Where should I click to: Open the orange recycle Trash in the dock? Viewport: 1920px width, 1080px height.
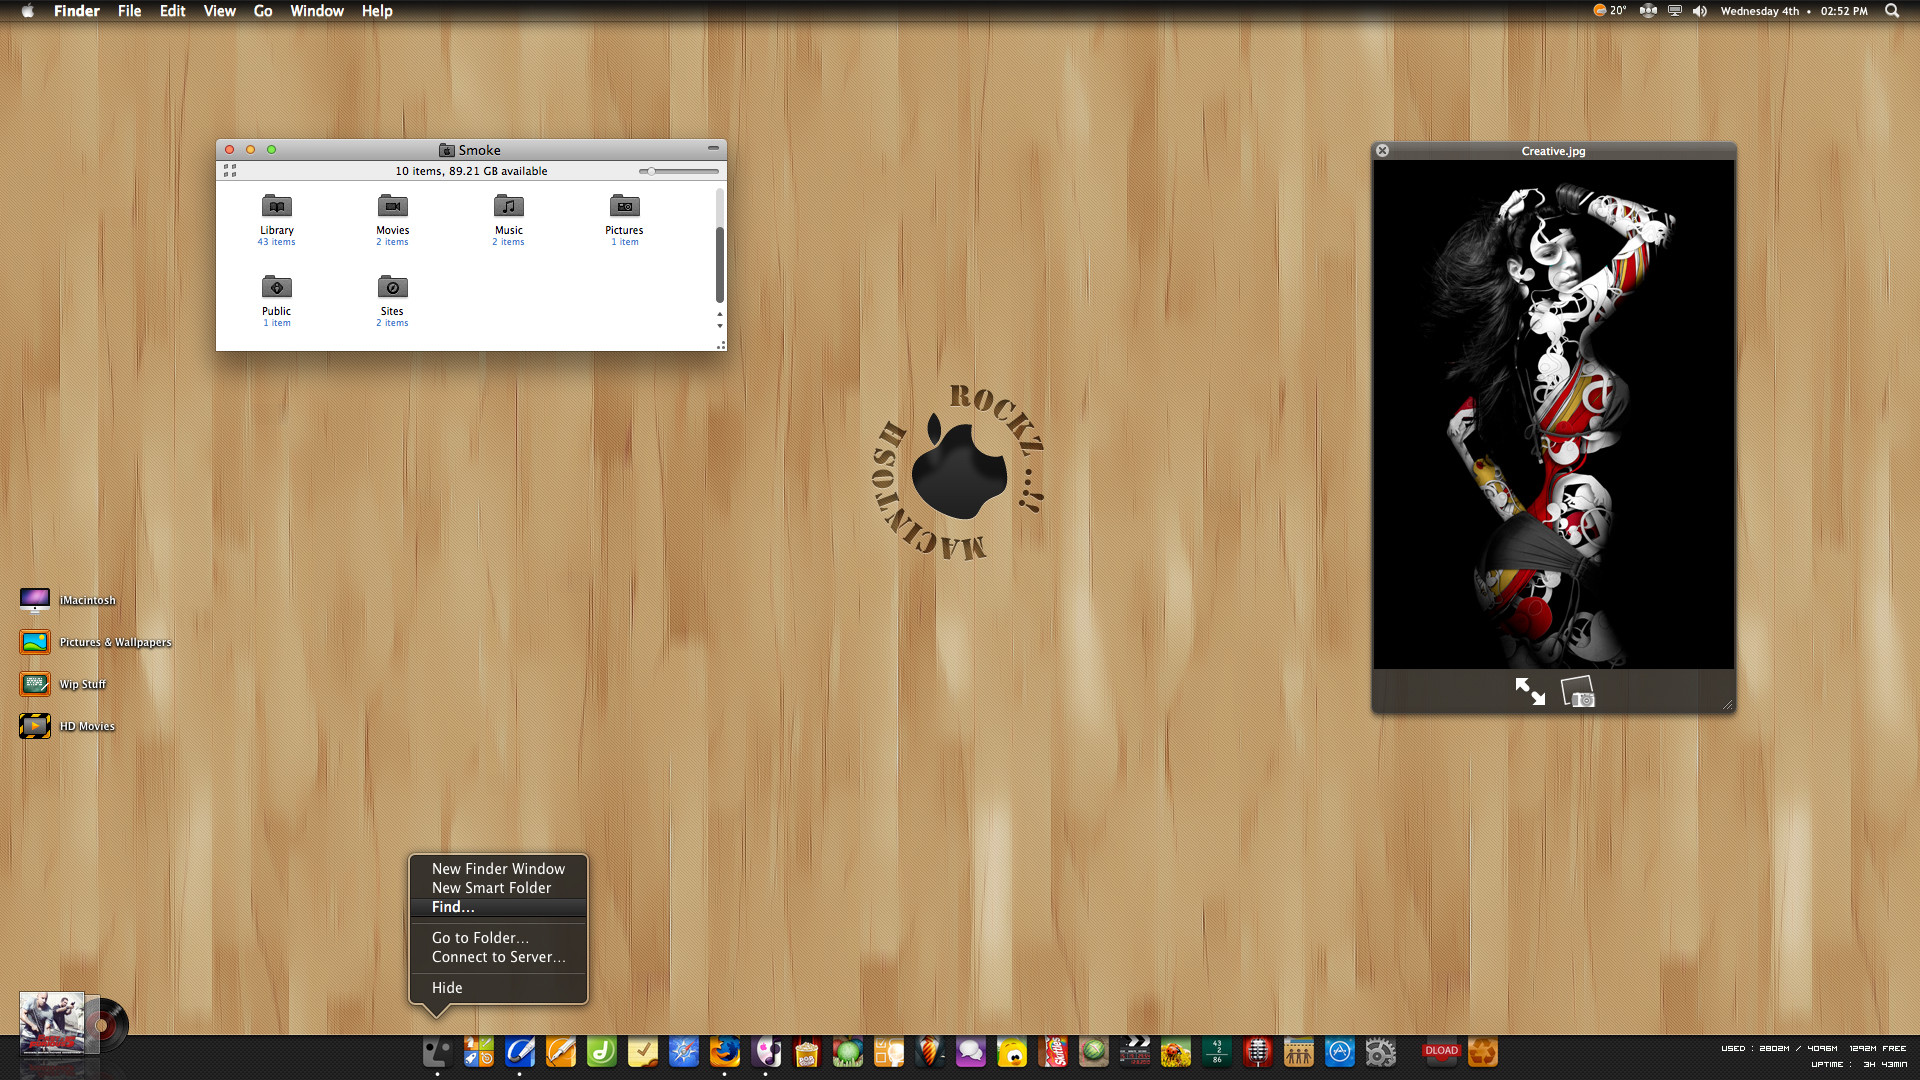pos(1483,1052)
